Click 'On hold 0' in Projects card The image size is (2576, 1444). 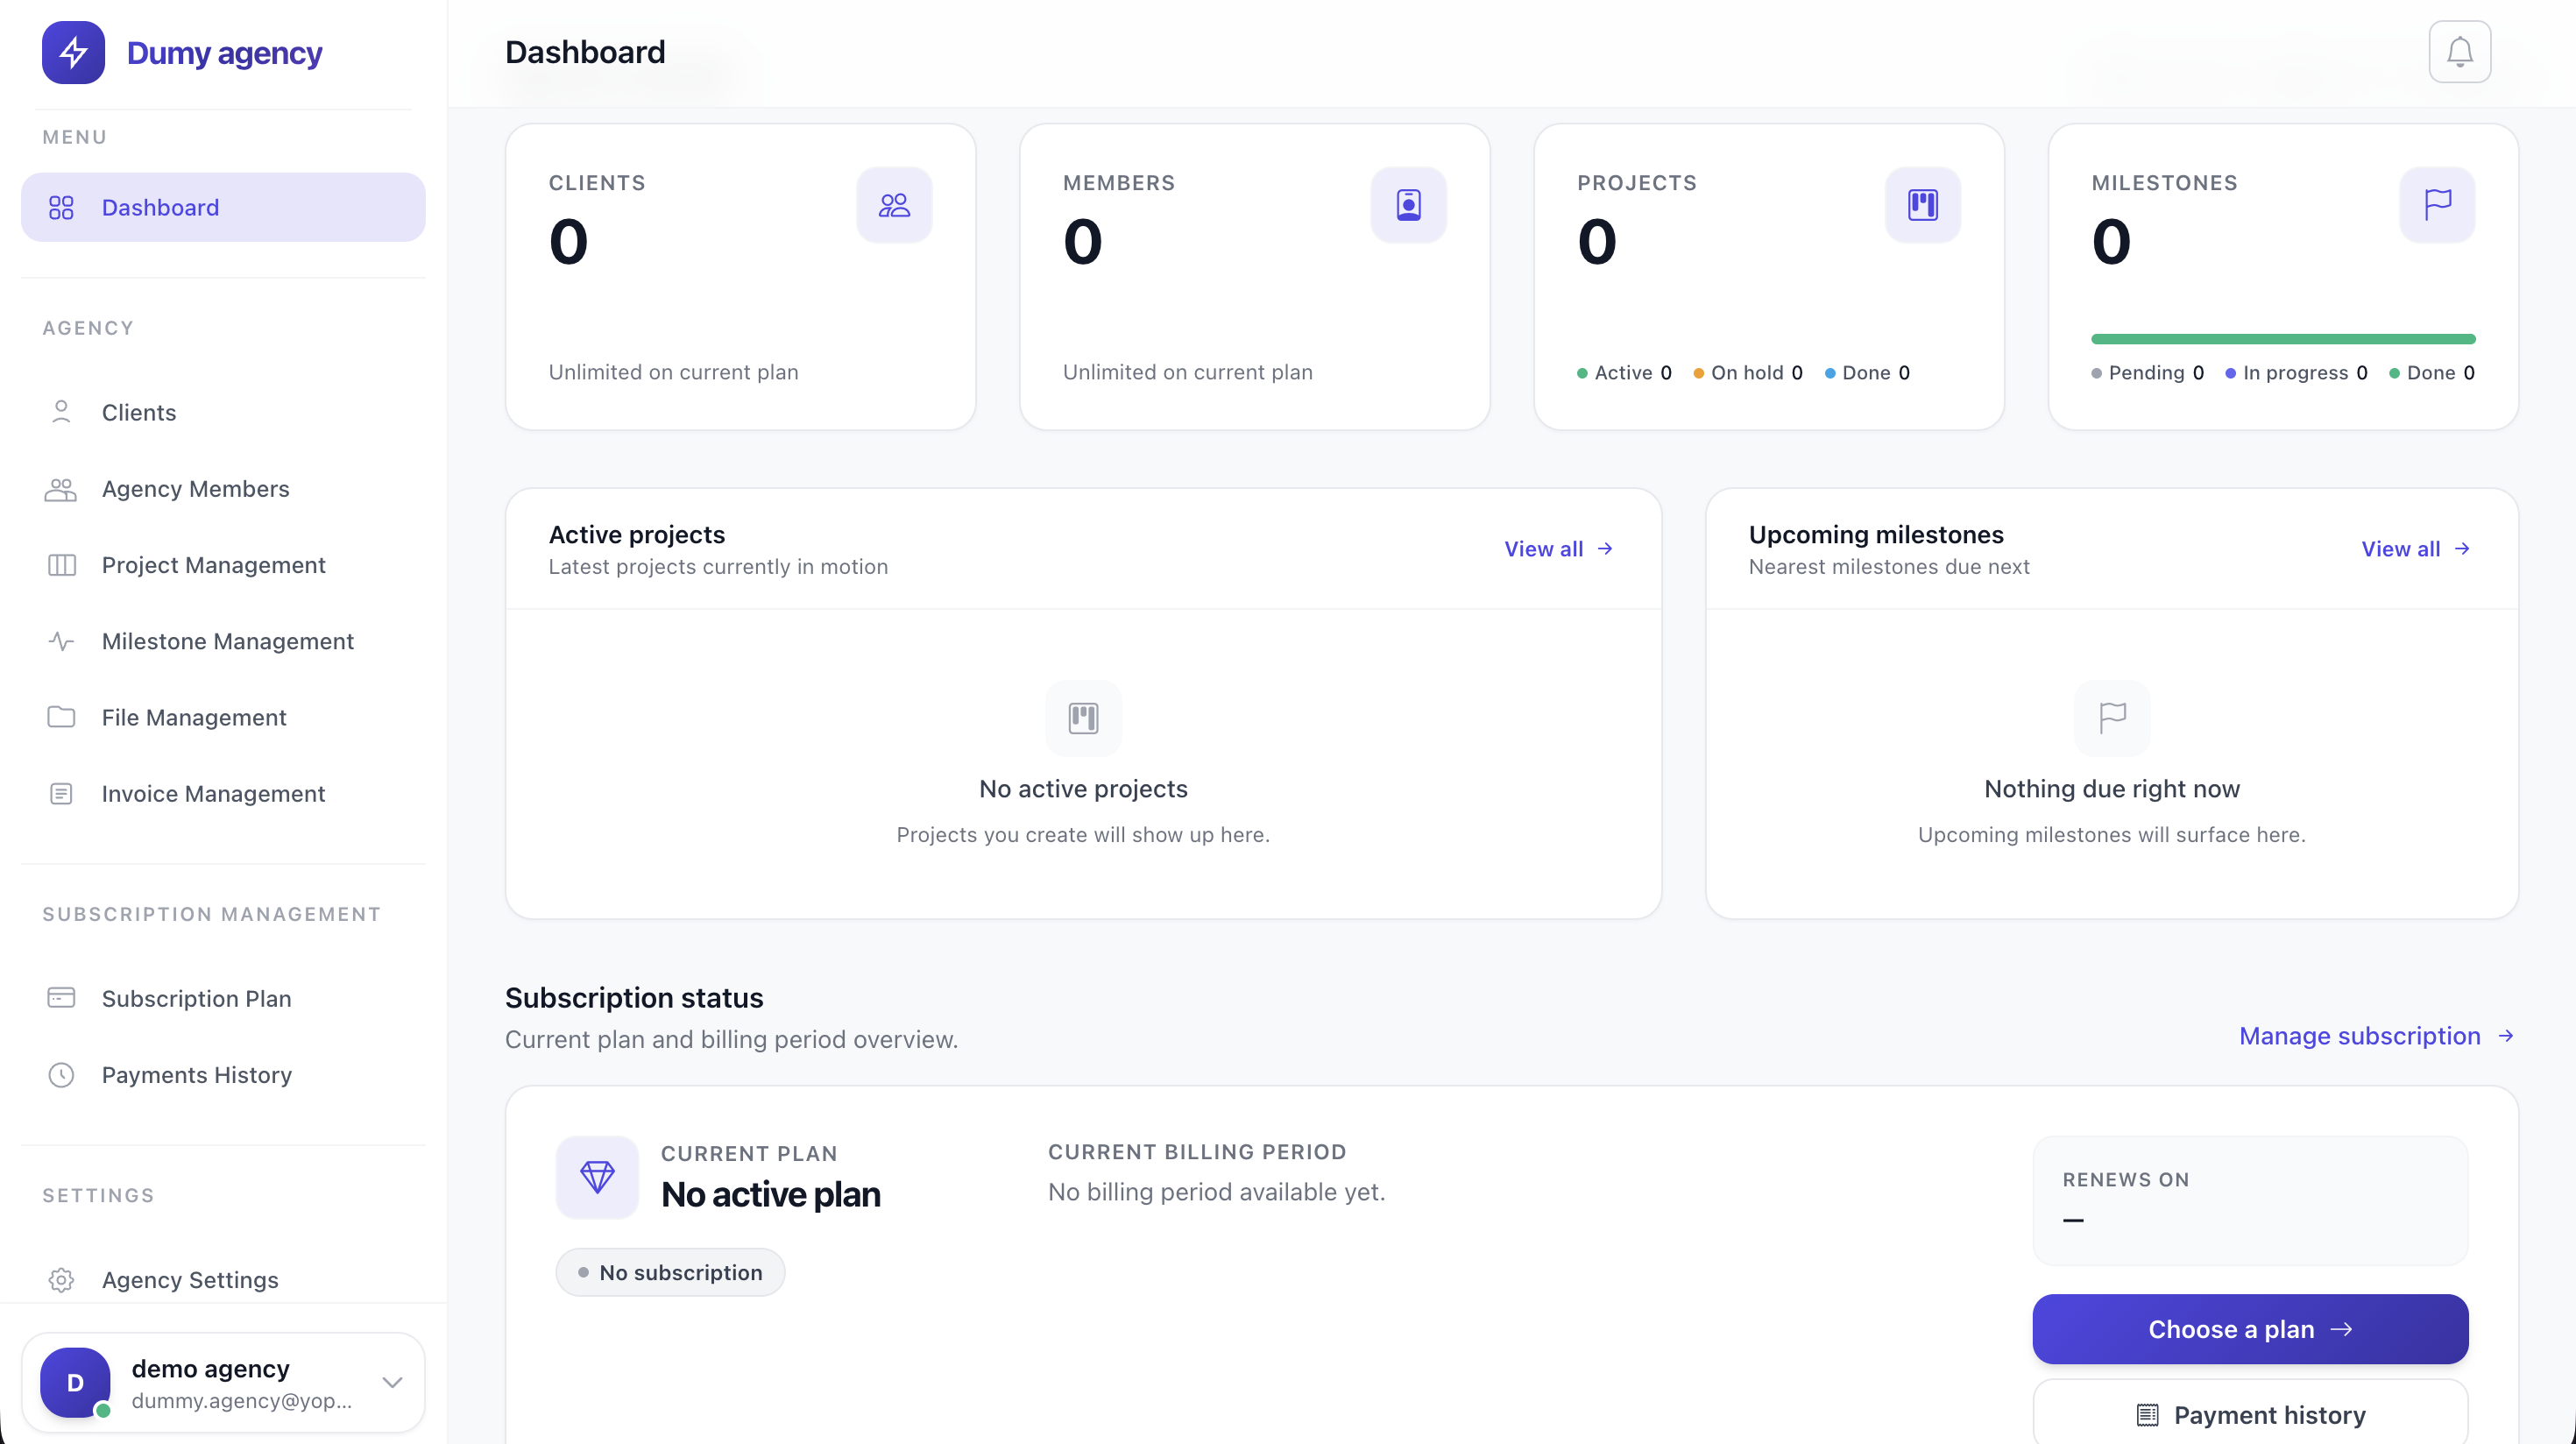point(1748,373)
